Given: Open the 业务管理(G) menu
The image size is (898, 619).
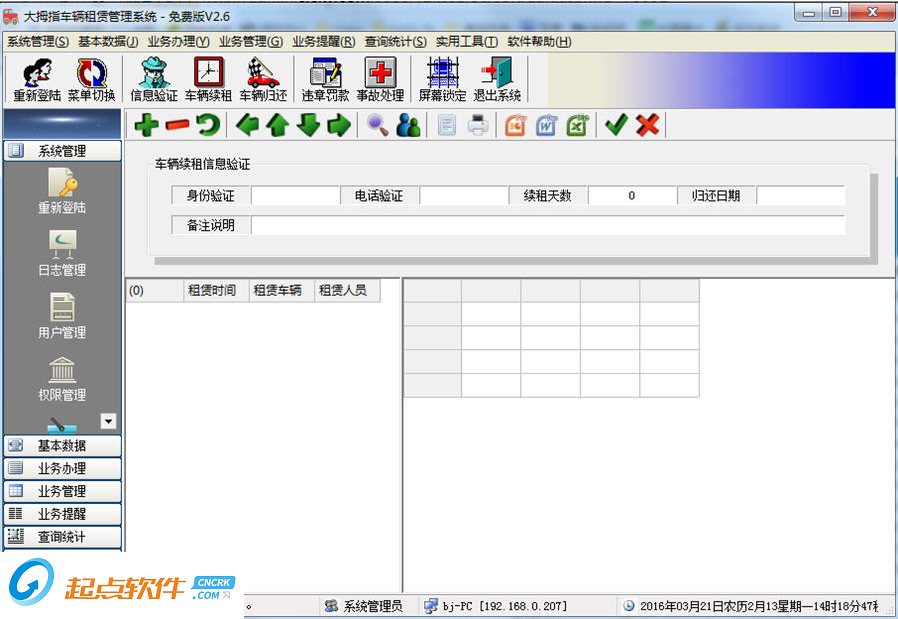Looking at the screenshot, I should coord(251,42).
